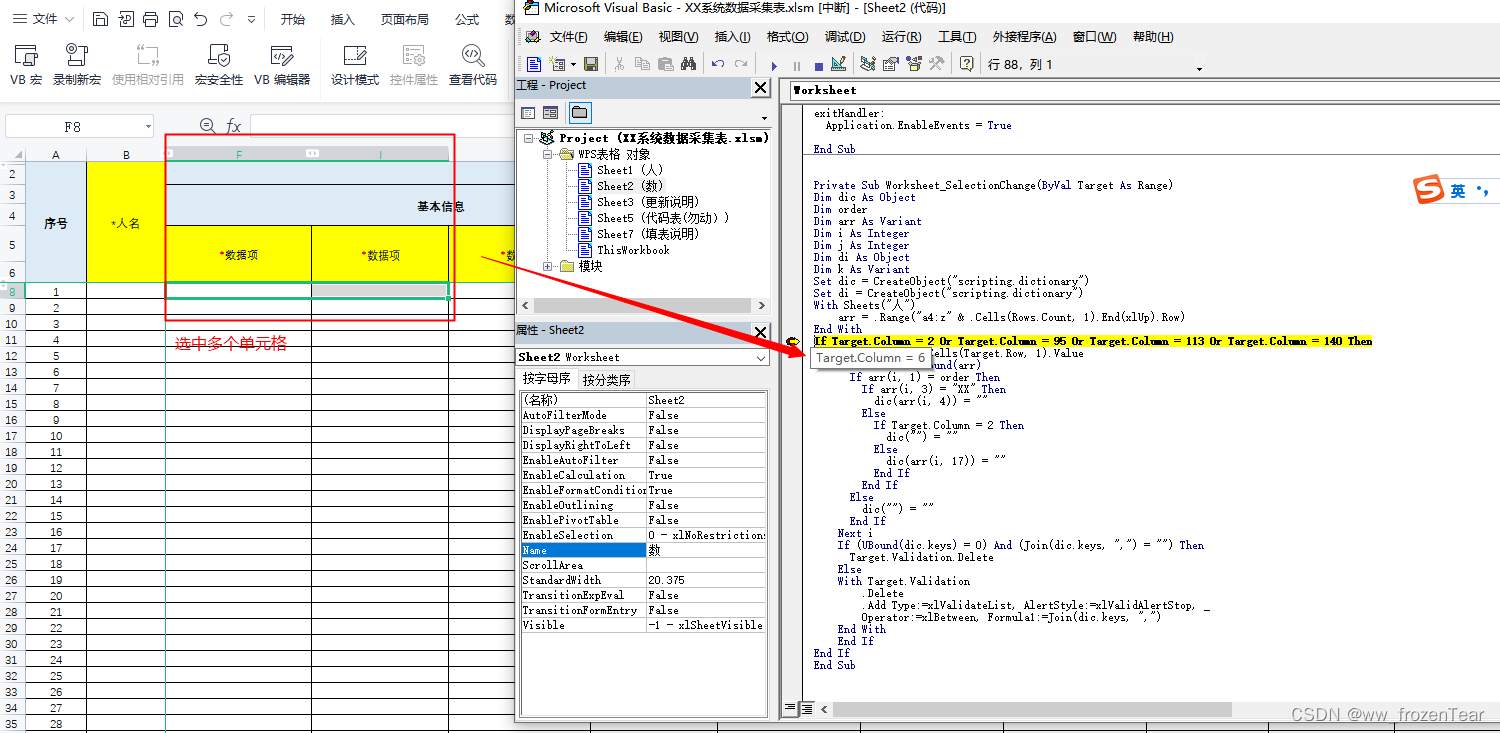1500x733 pixels.
Task: Select ThisWorkbook in project tree
Action: 633,250
